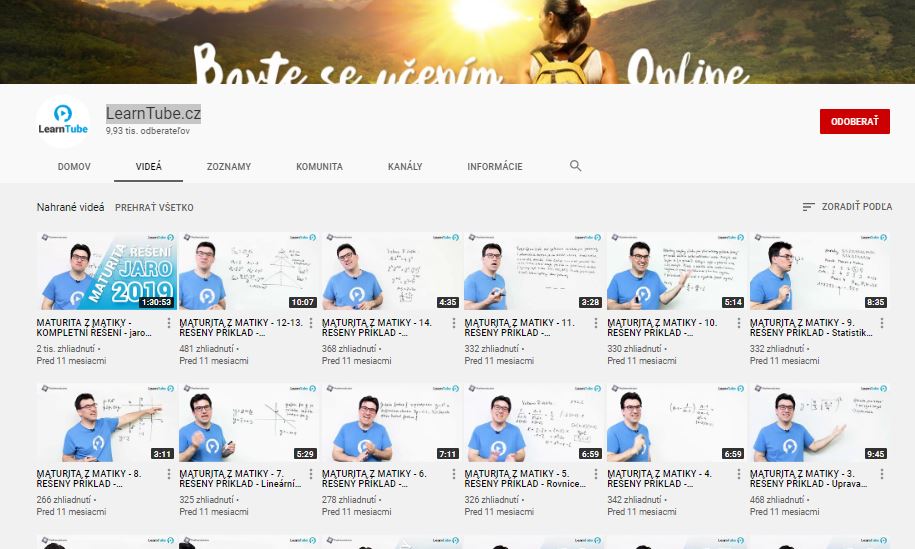
Task: Click the 468 zhliadnutí text
Action: (777, 499)
